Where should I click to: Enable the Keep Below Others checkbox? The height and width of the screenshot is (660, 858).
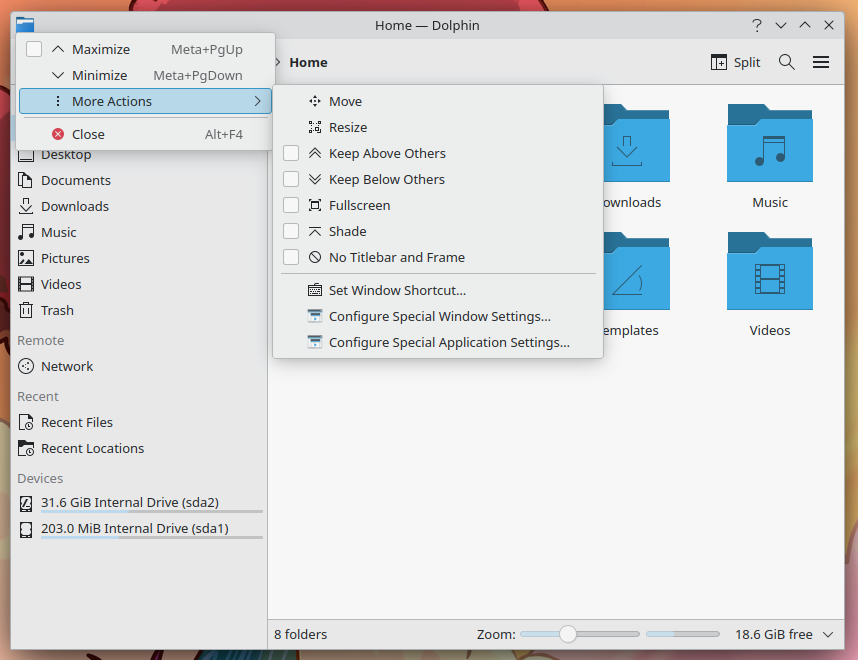click(x=291, y=180)
